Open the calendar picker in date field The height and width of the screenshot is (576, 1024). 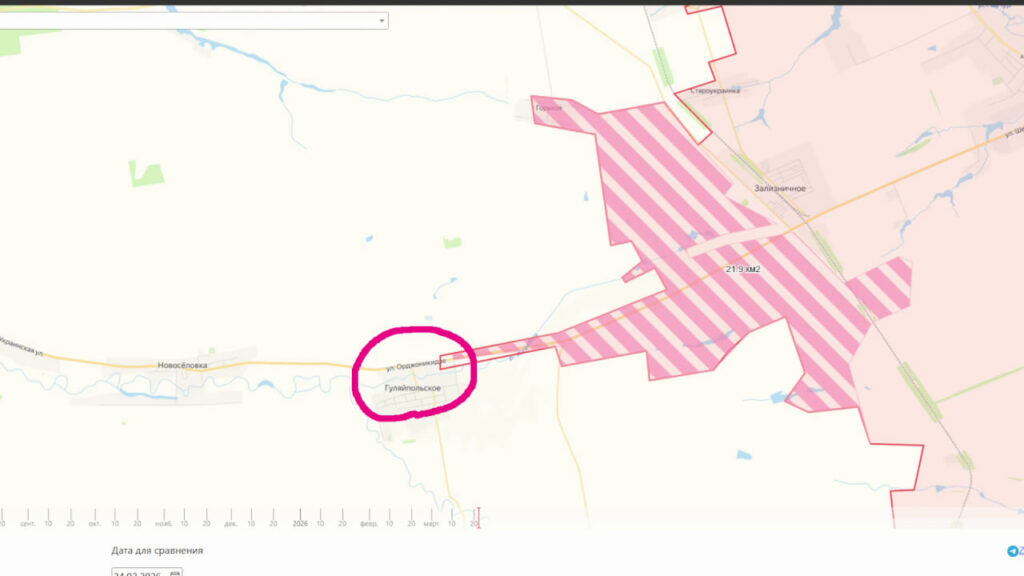tap(175, 573)
